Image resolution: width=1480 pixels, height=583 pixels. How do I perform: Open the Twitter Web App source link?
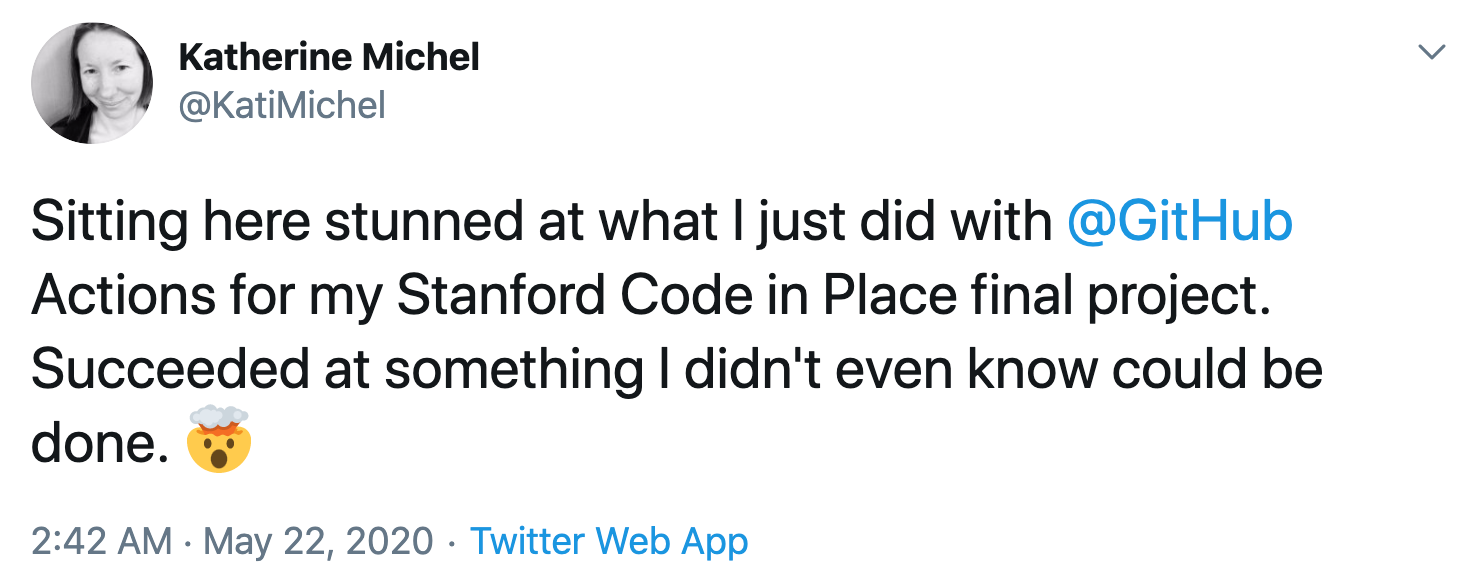coord(609,541)
